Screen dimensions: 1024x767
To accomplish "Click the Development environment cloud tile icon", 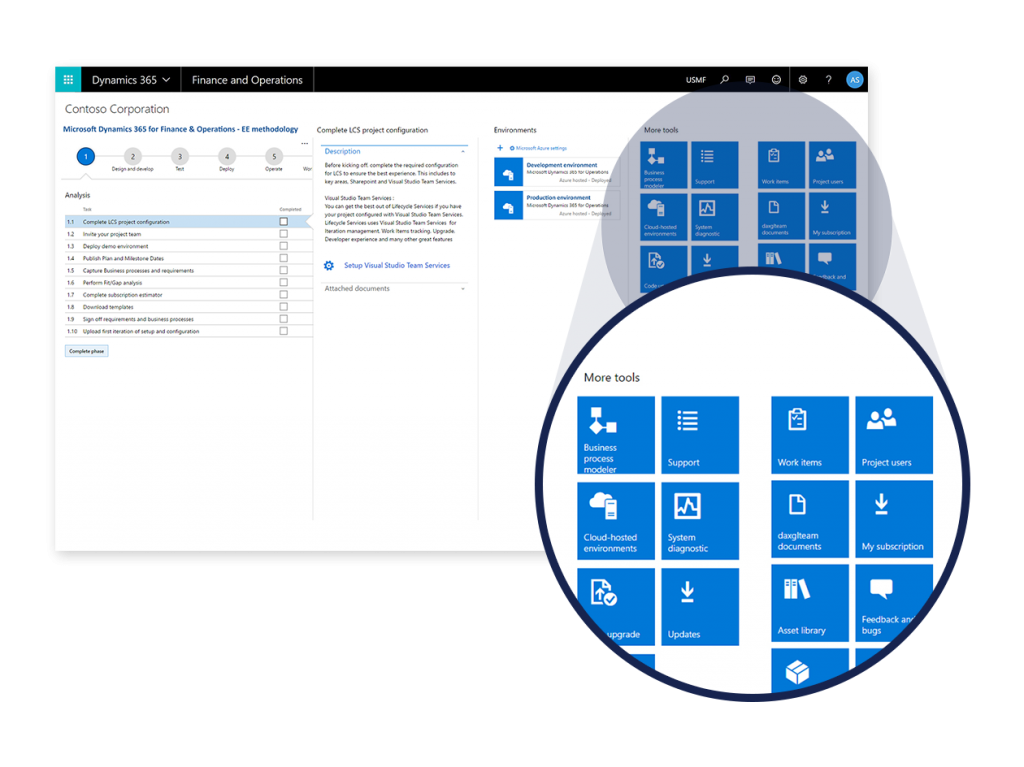I will tap(508, 173).
